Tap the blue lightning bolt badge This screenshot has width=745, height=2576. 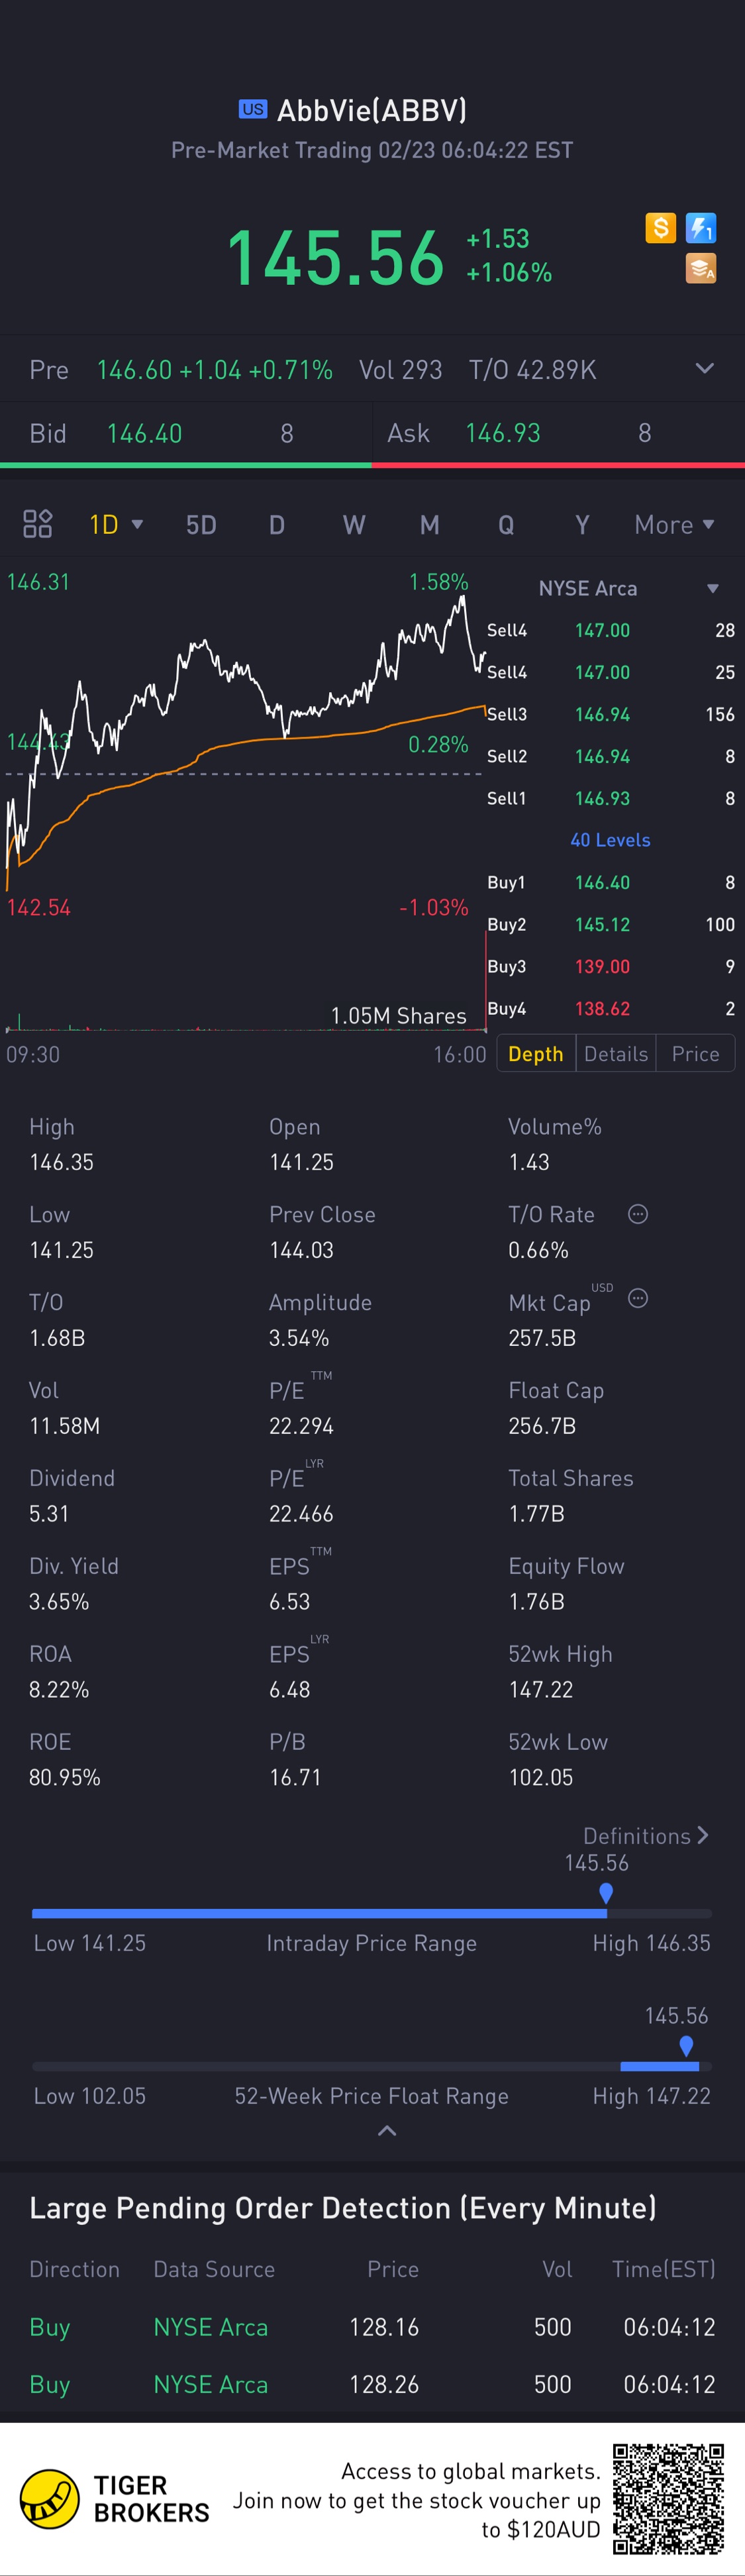click(x=701, y=228)
